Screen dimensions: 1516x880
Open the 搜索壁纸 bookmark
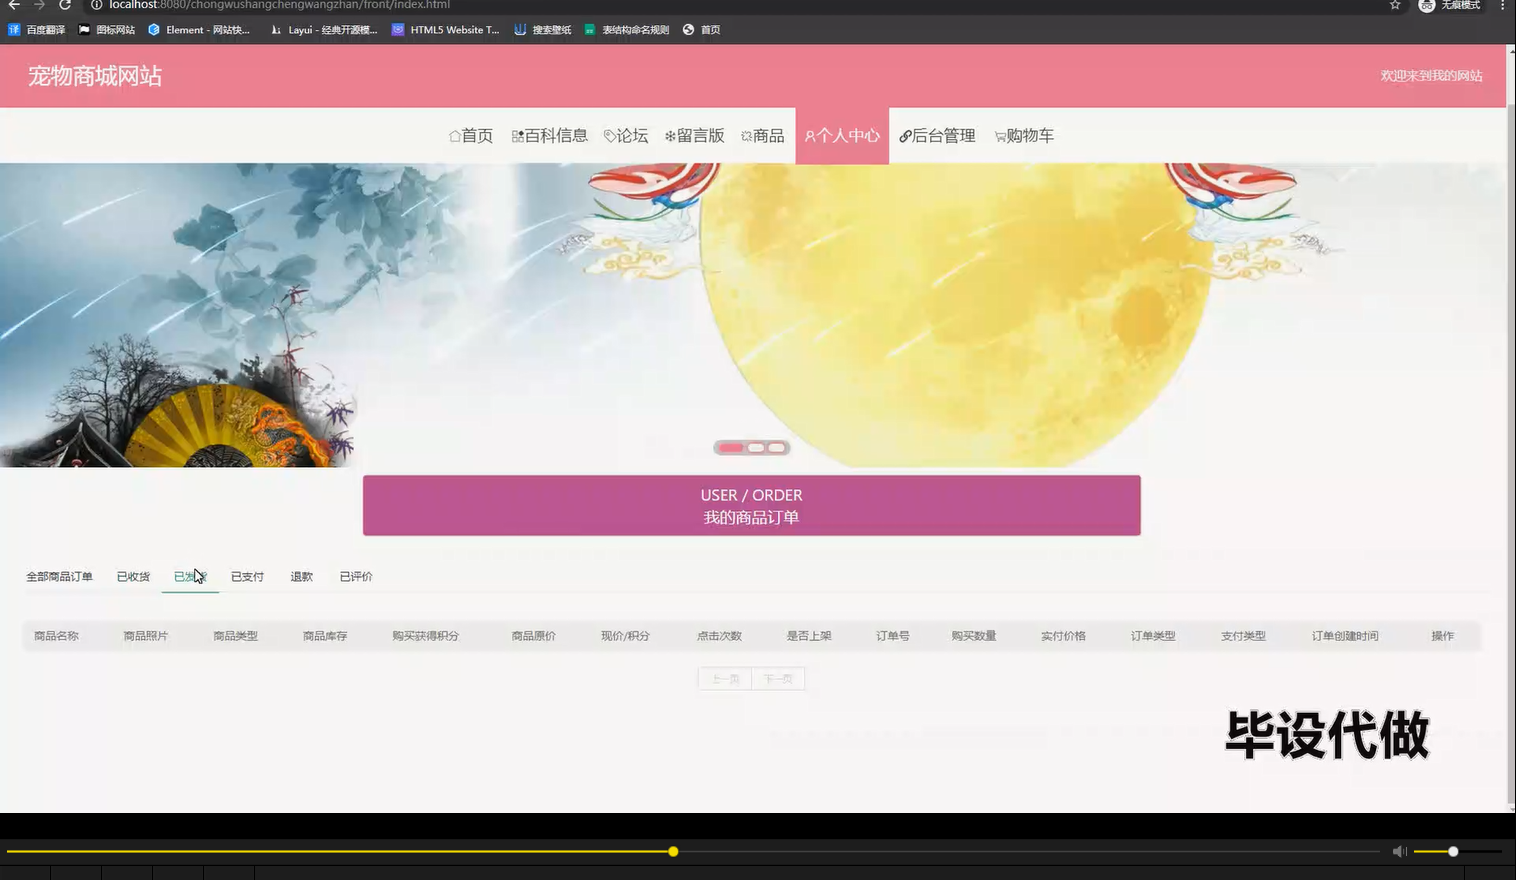pyautogui.click(x=543, y=30)
